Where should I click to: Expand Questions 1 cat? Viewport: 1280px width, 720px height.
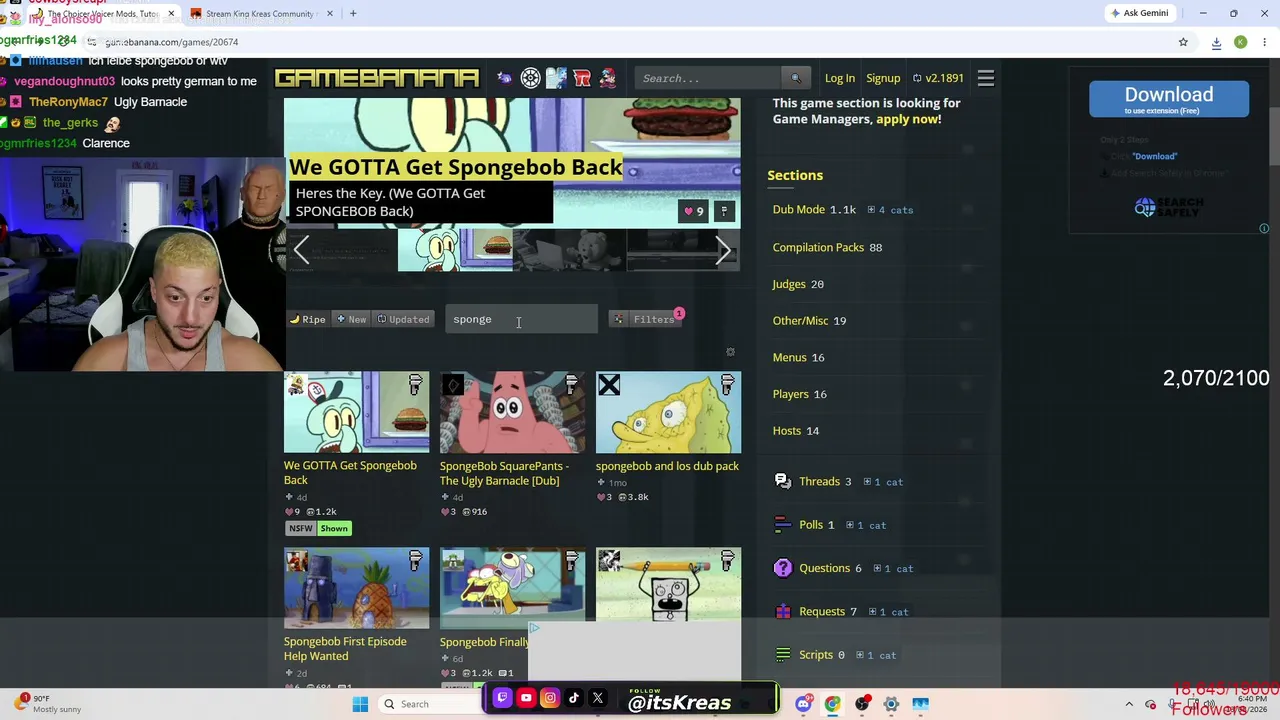point(892,569)
